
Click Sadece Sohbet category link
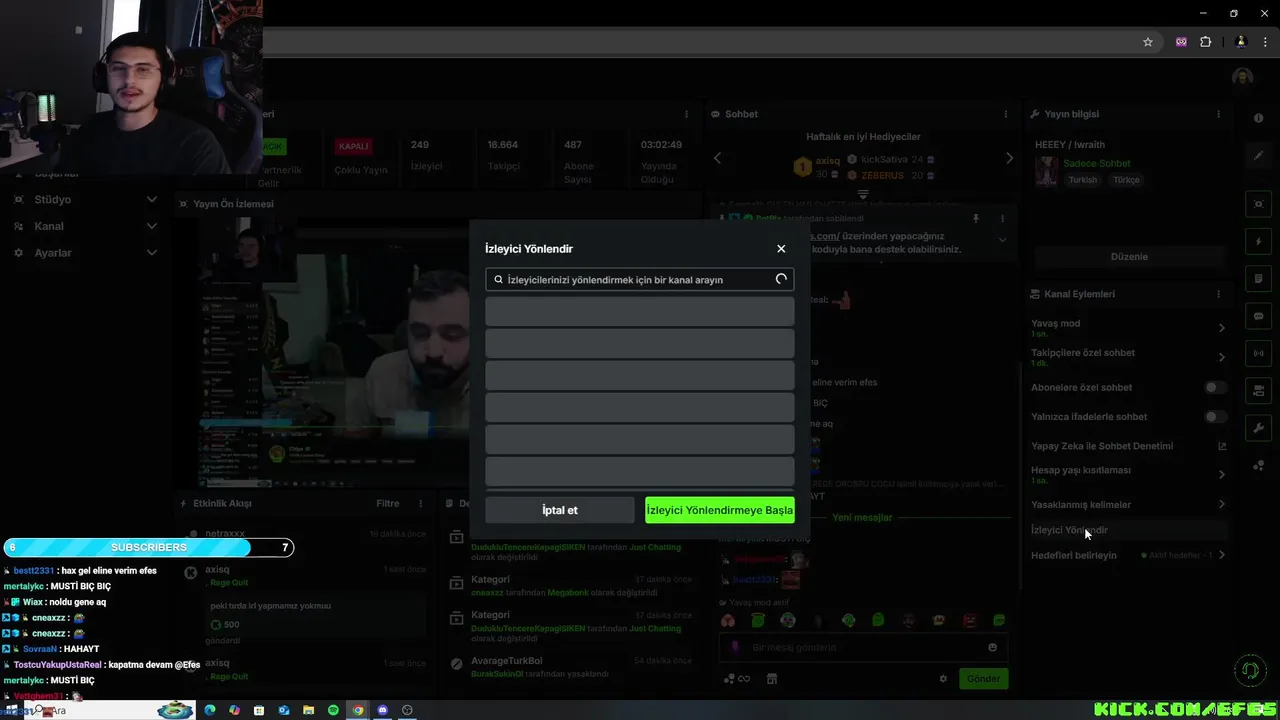(1097, 163)
